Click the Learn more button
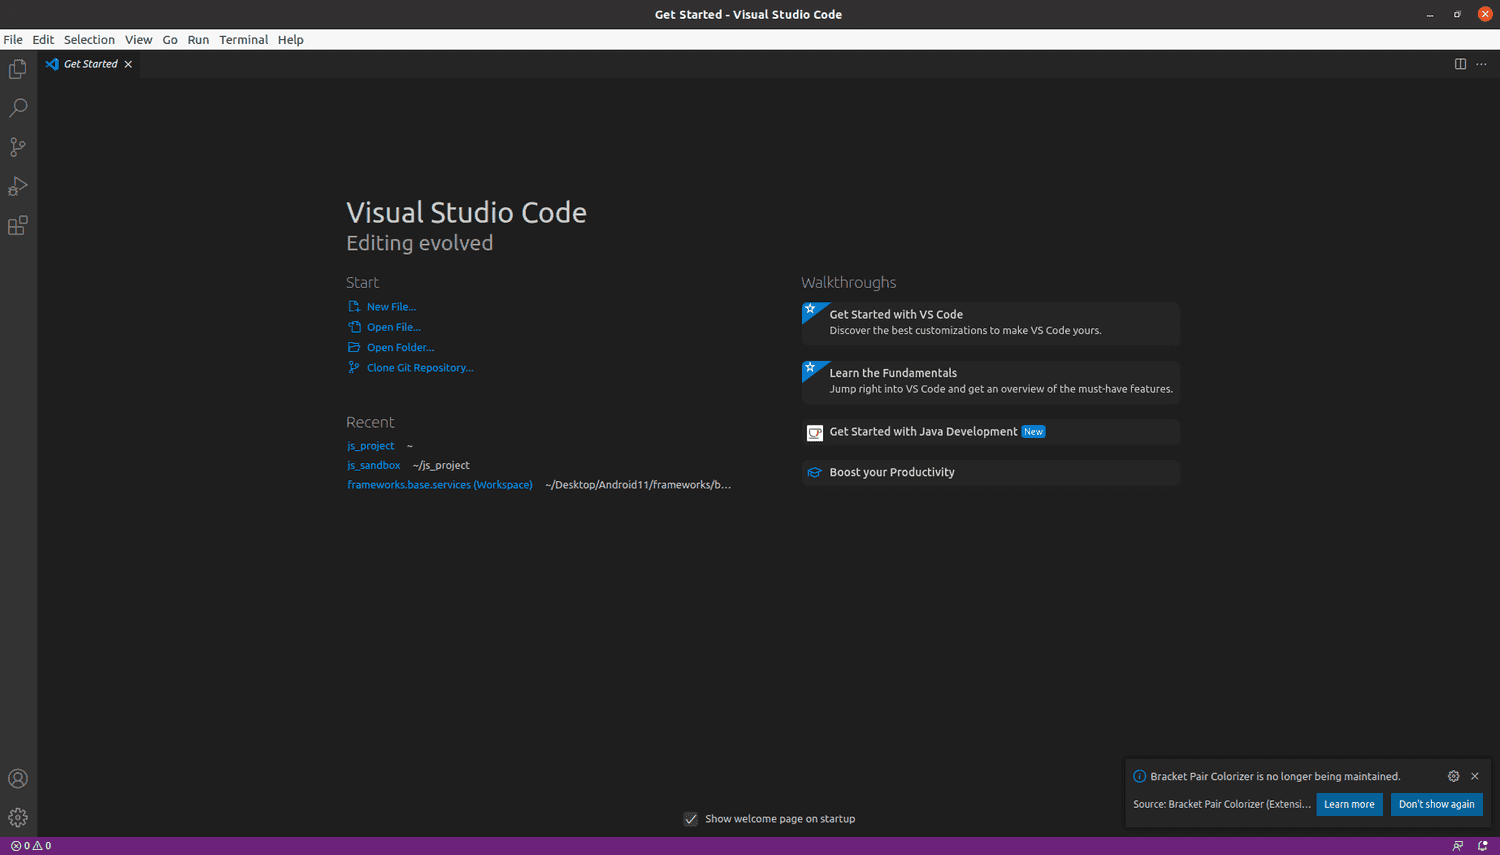1500x855 pixels. (1349, 804)
